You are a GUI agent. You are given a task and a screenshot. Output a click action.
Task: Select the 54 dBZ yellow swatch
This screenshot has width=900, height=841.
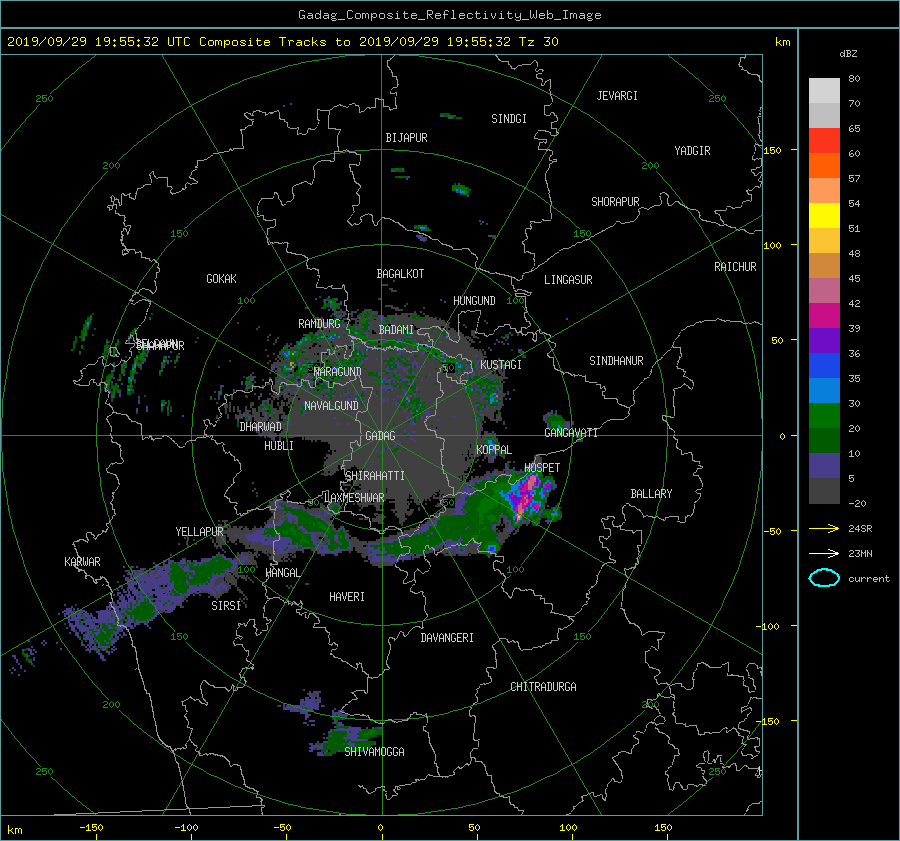tap(824, 215)
